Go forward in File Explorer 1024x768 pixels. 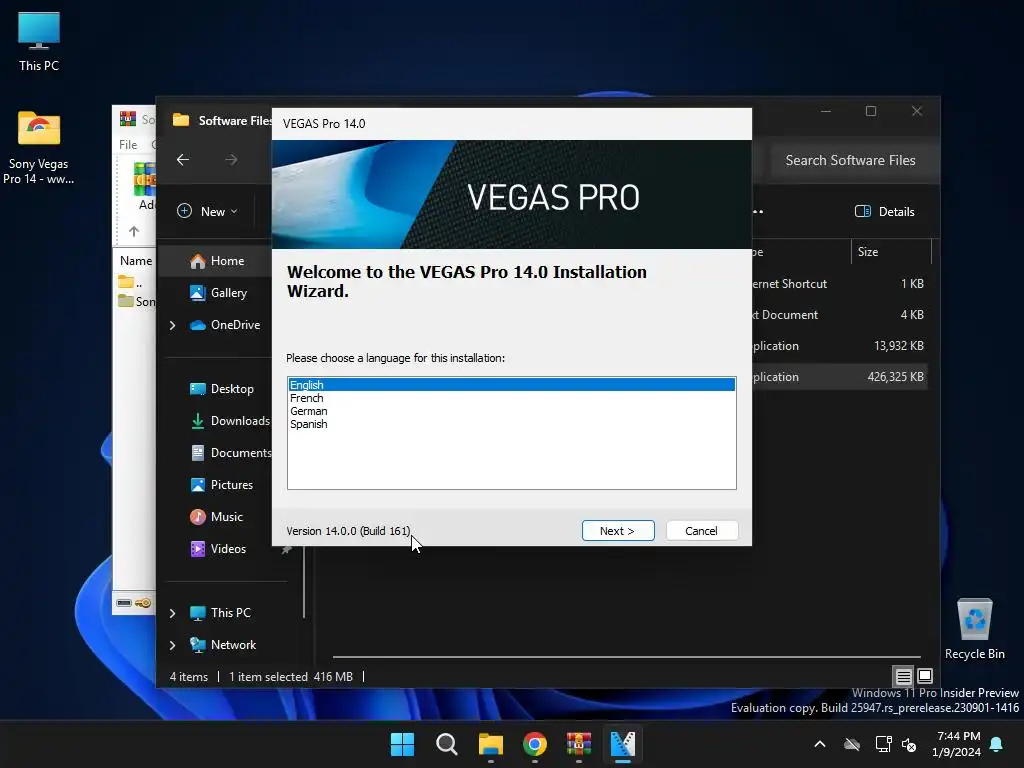231,159
